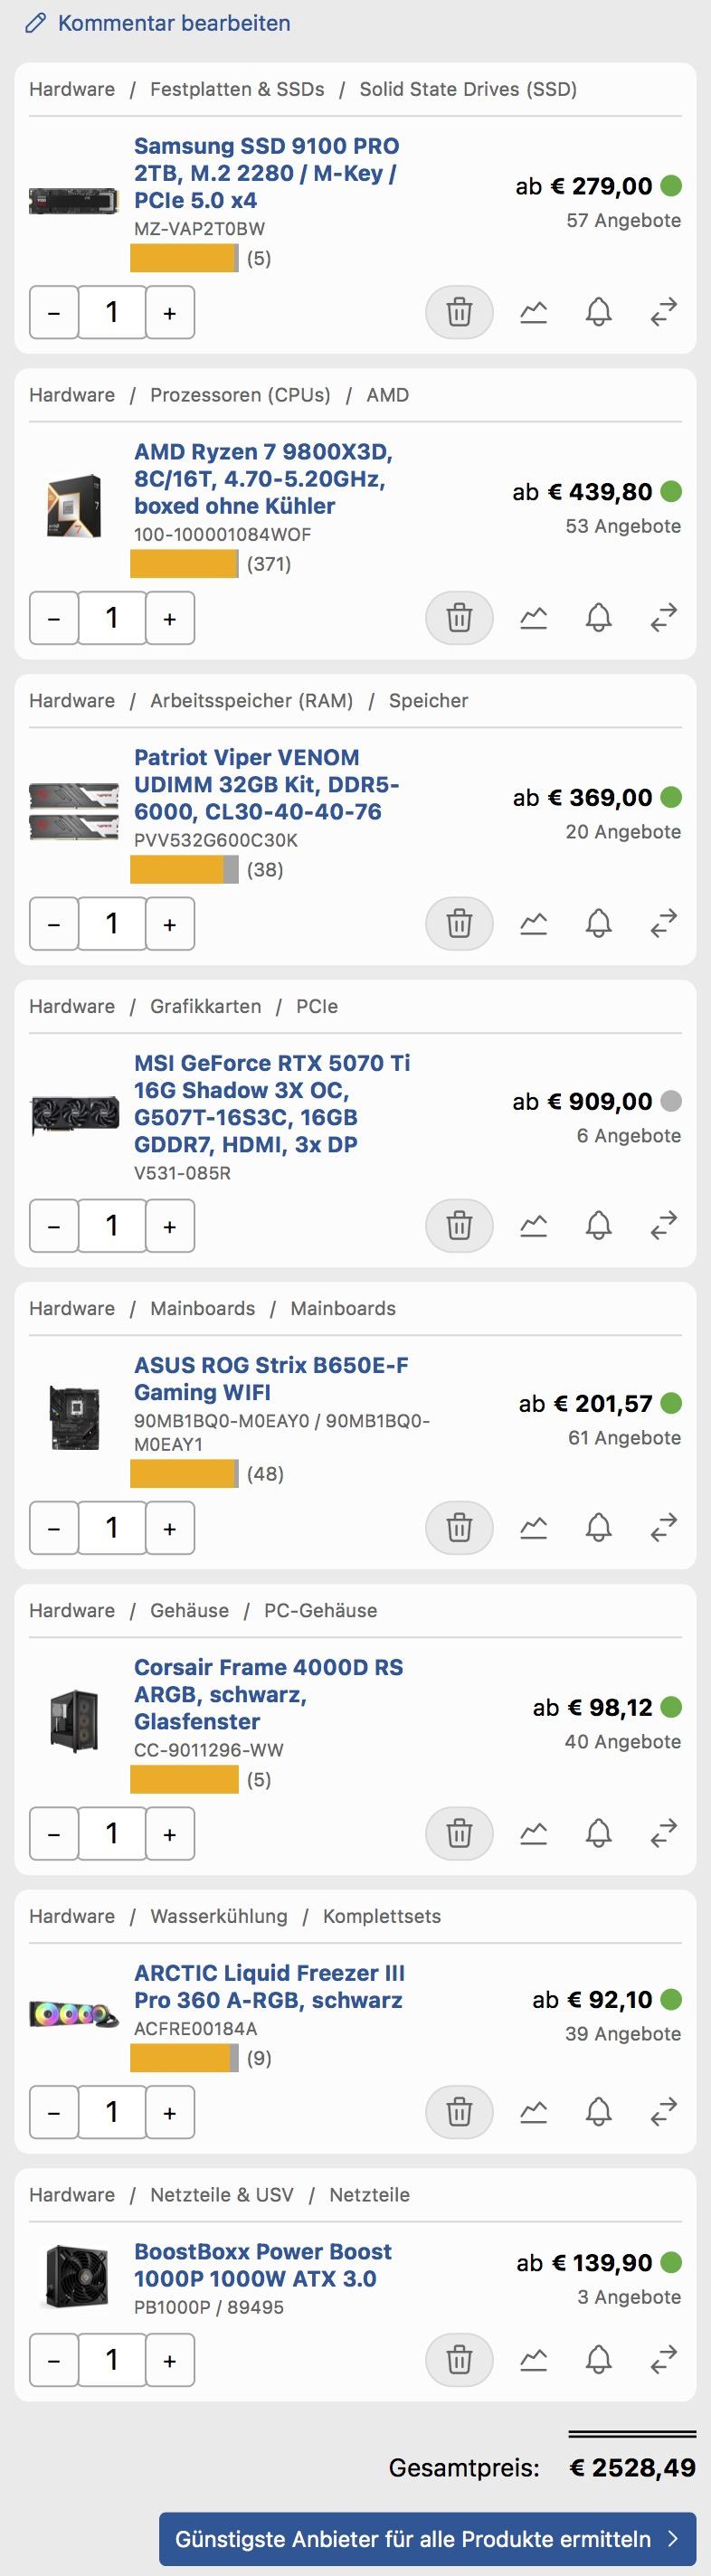Open Festplatten & SSDs breadcrumb category
The height and width of the screenshot is (2576, 711).
[x=237, y=89]
